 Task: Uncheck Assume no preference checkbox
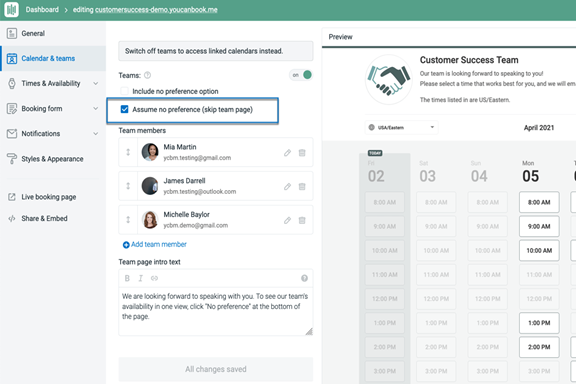tap(125, 109)
